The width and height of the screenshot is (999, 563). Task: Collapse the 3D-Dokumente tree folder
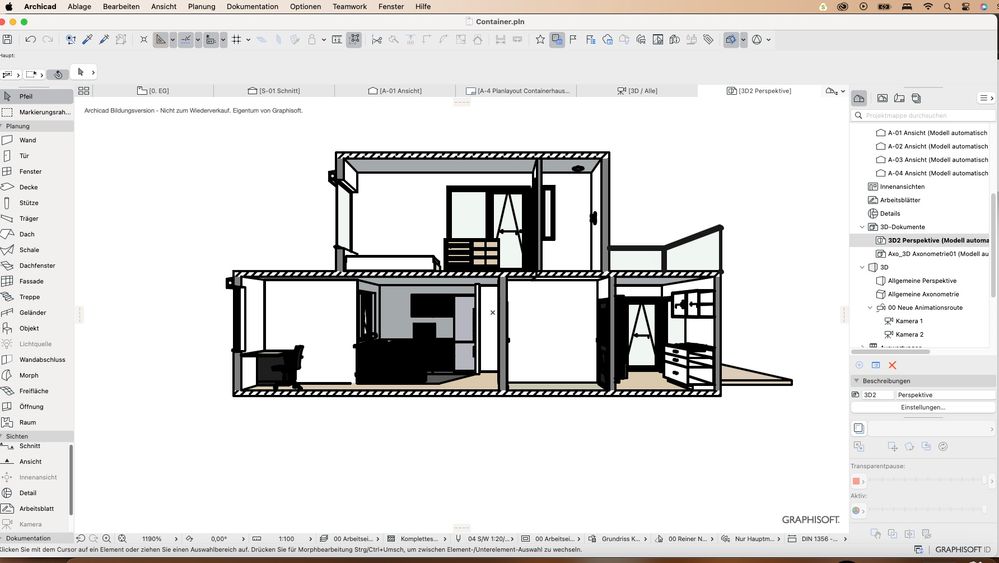pos(862,227)
